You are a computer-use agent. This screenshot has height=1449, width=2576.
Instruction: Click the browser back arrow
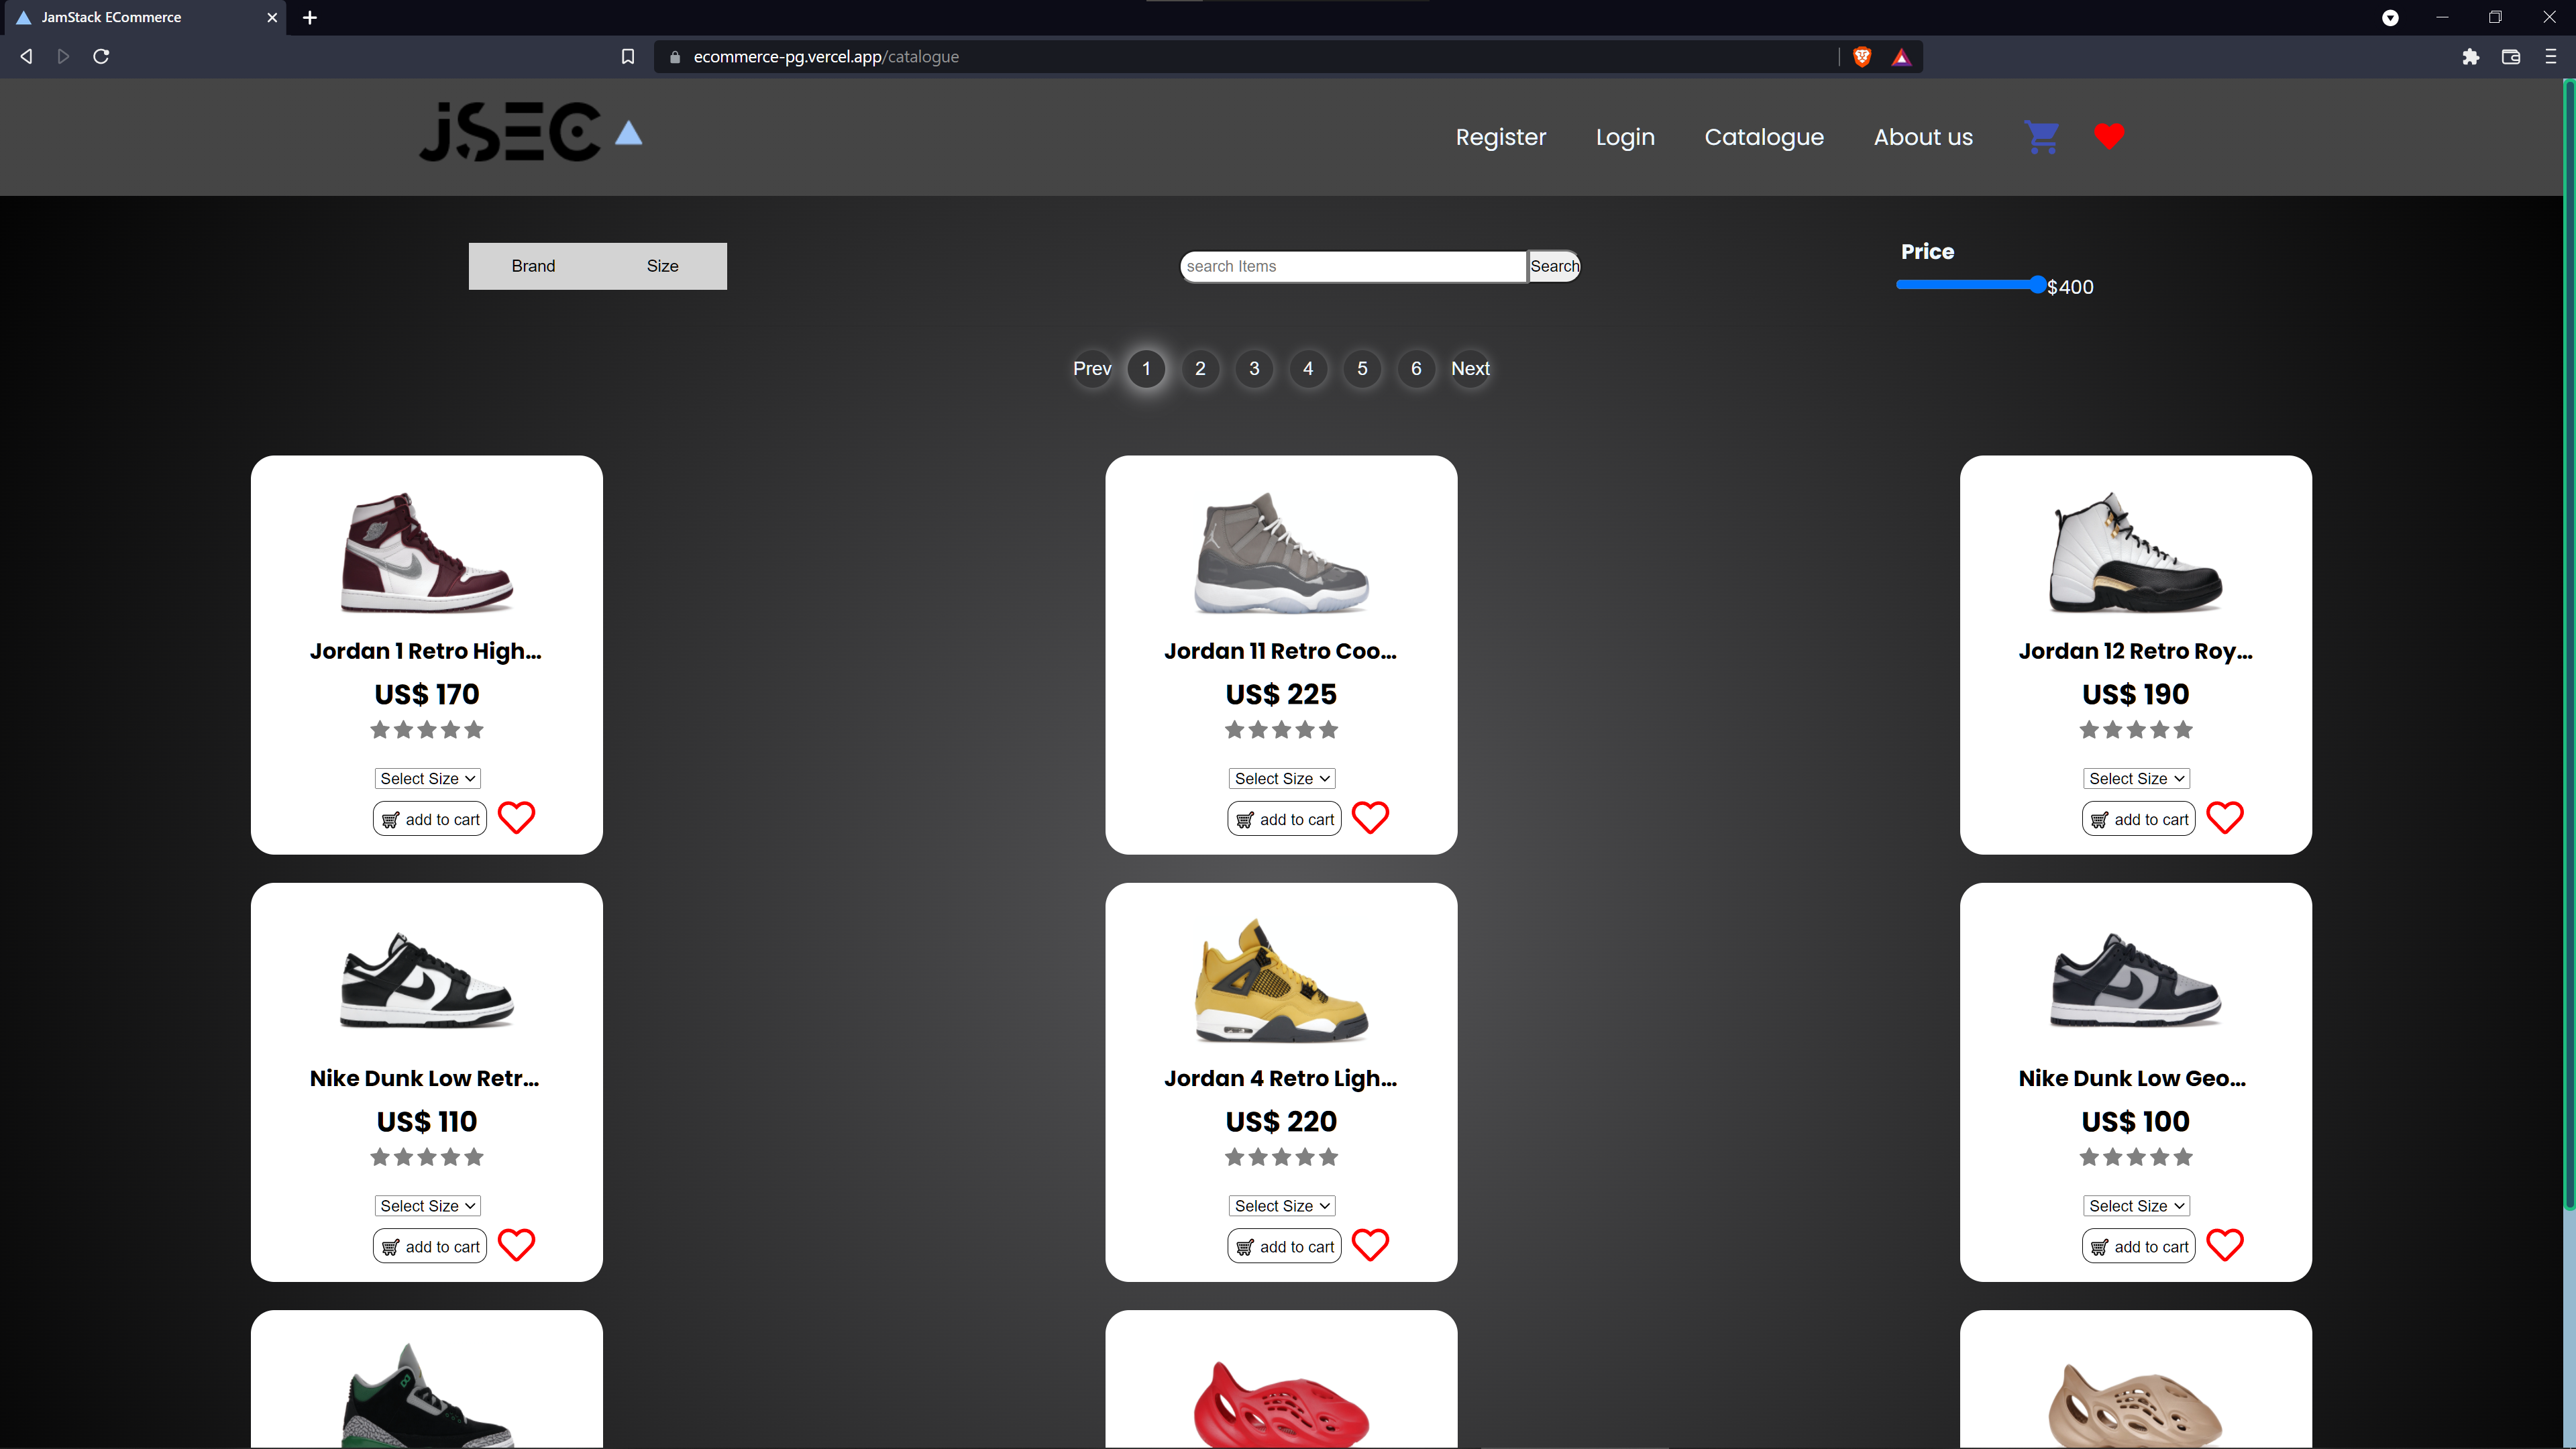coord(27,56)
